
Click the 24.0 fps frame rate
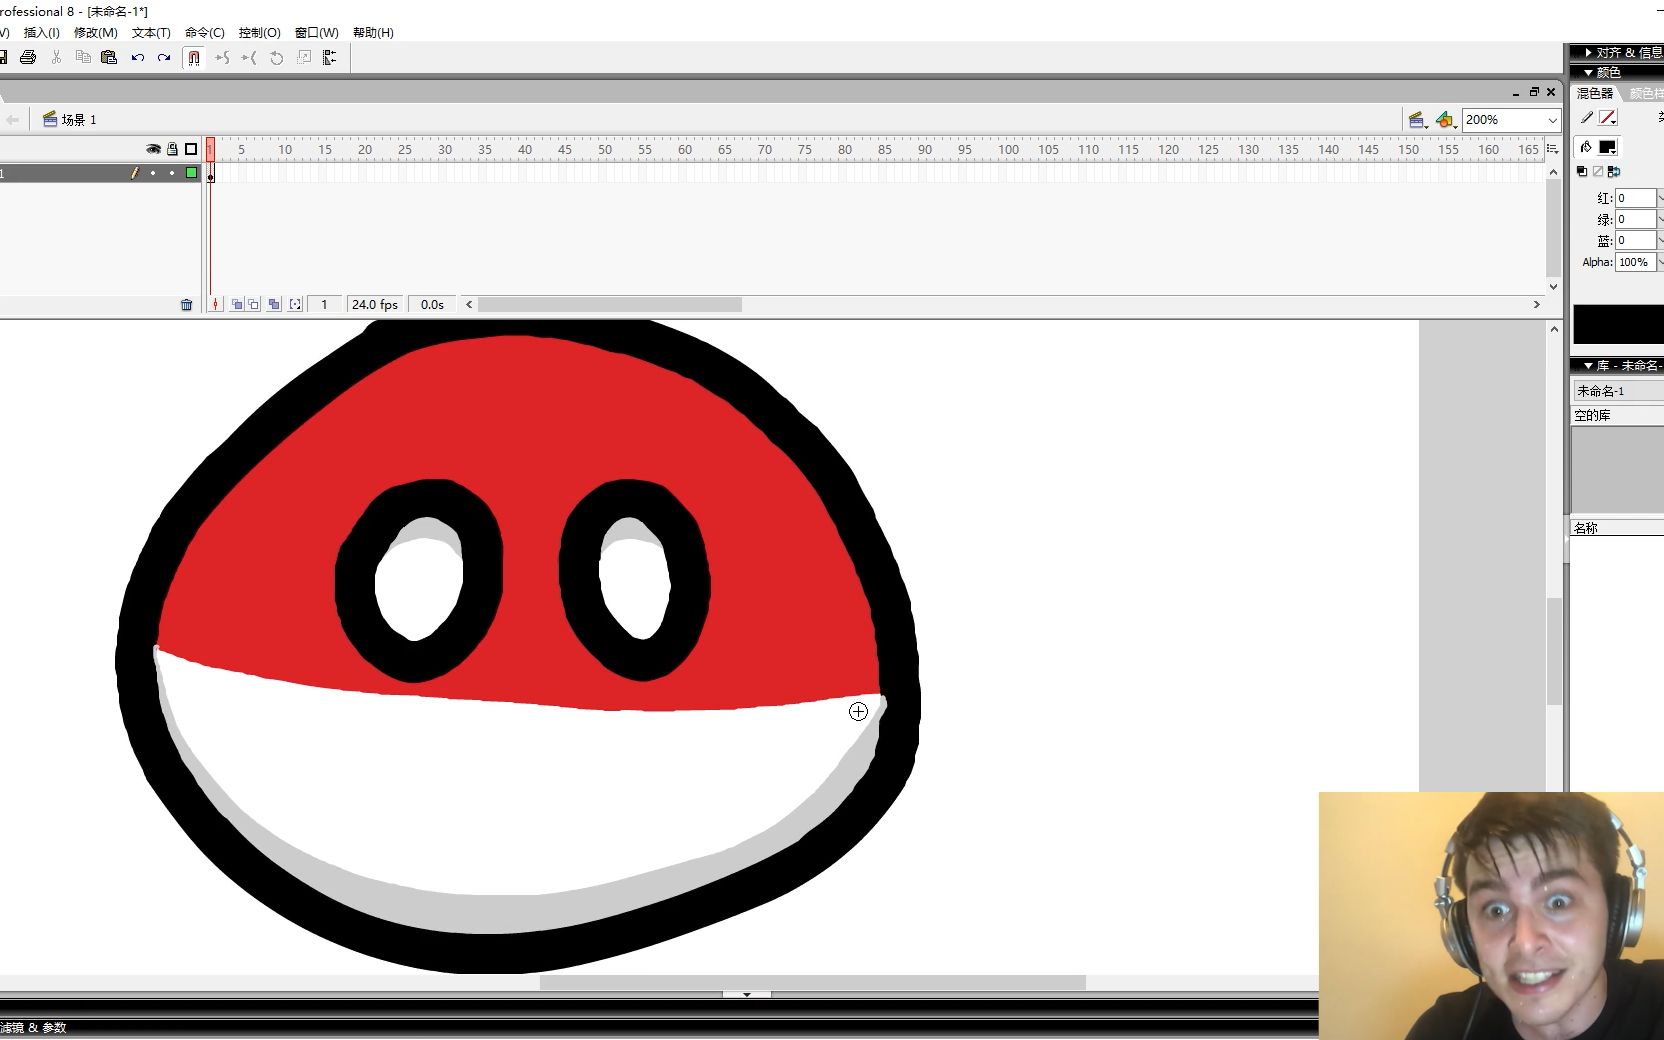(x=375, y=305)
